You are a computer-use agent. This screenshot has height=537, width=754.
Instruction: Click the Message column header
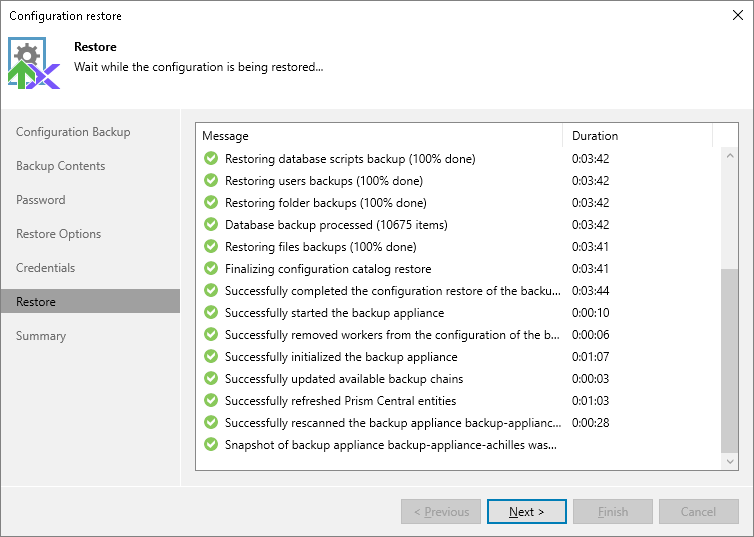(x=378, y=136)
